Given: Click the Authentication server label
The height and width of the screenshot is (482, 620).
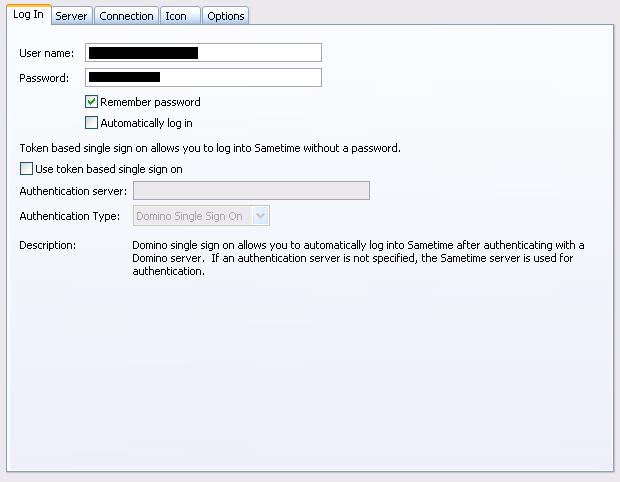Looking at the screenshot, I should pyautogui.click(x=73, y=191).
